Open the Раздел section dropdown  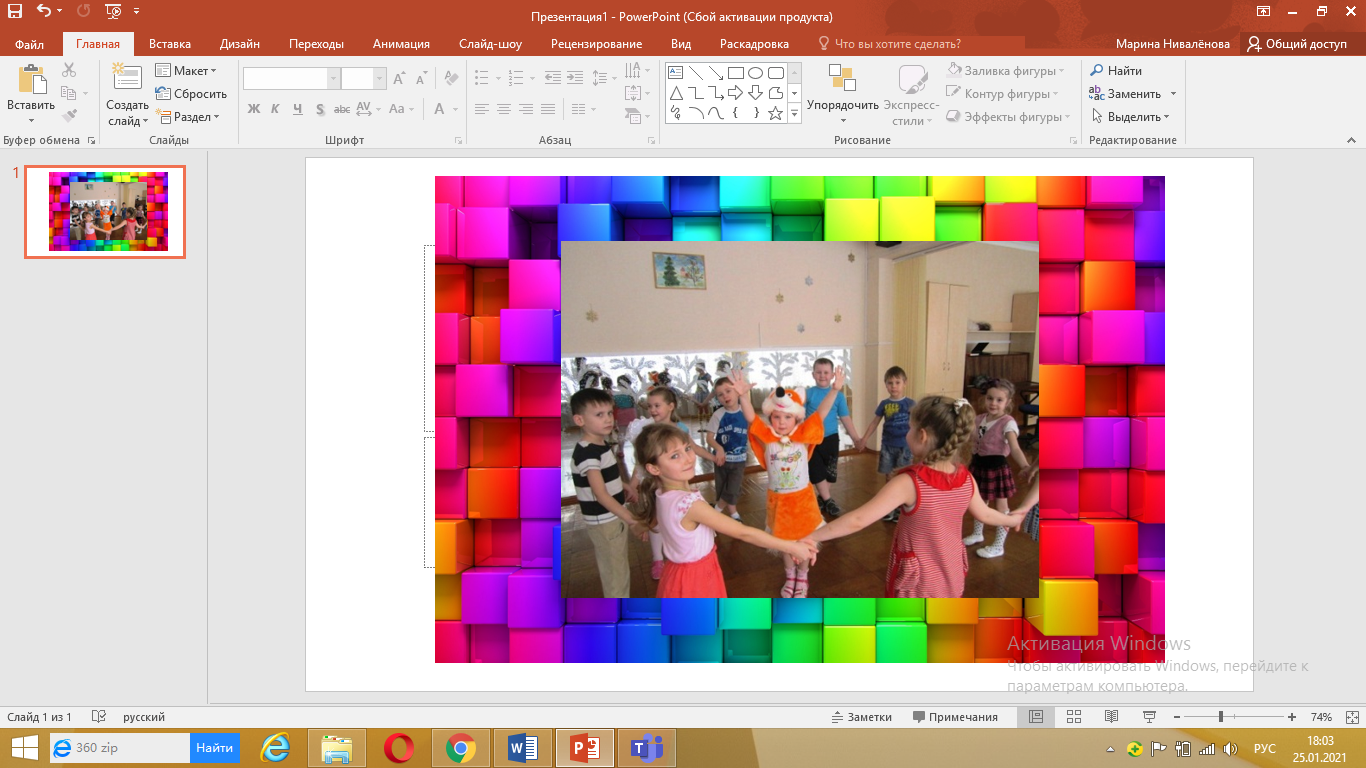187,117
